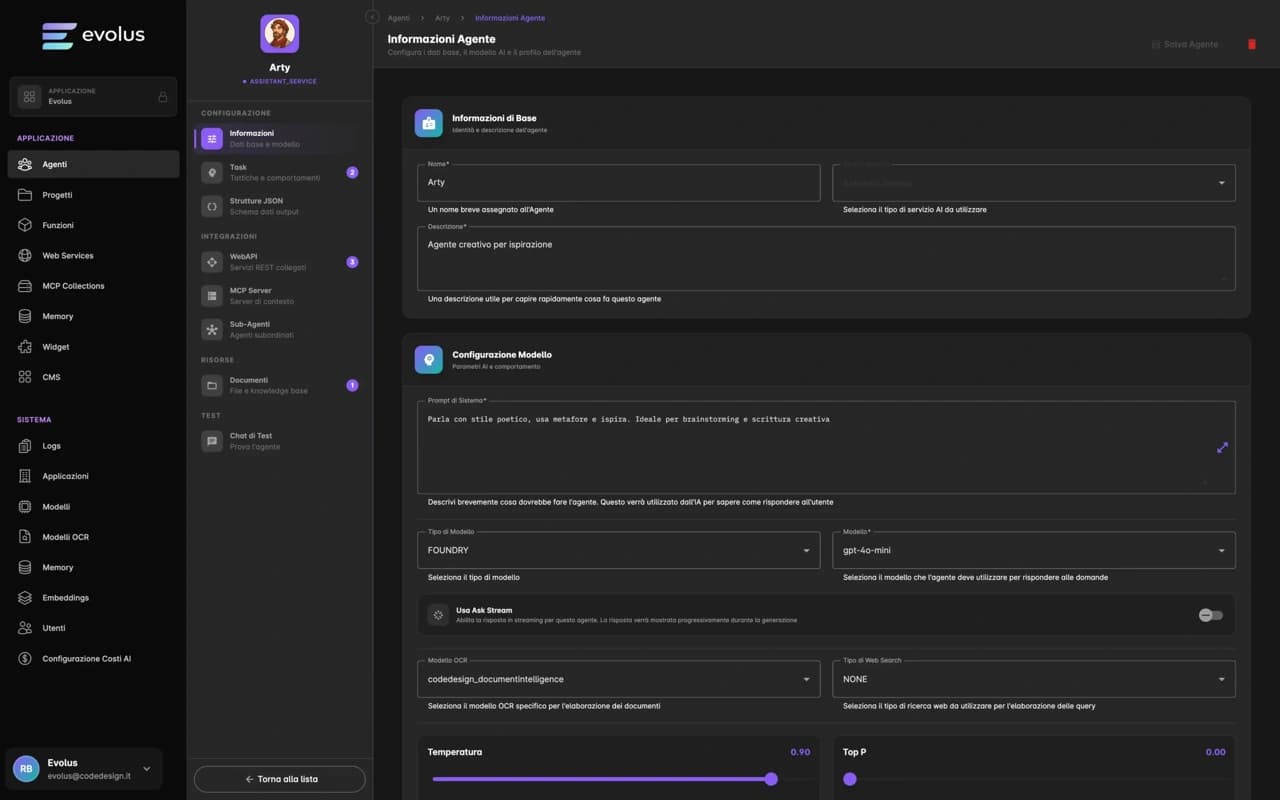Enable the Usa Ask Stream toggle
This screenshot has width=1280, height=800.
pyautogui.click(x=1210, y=615)
